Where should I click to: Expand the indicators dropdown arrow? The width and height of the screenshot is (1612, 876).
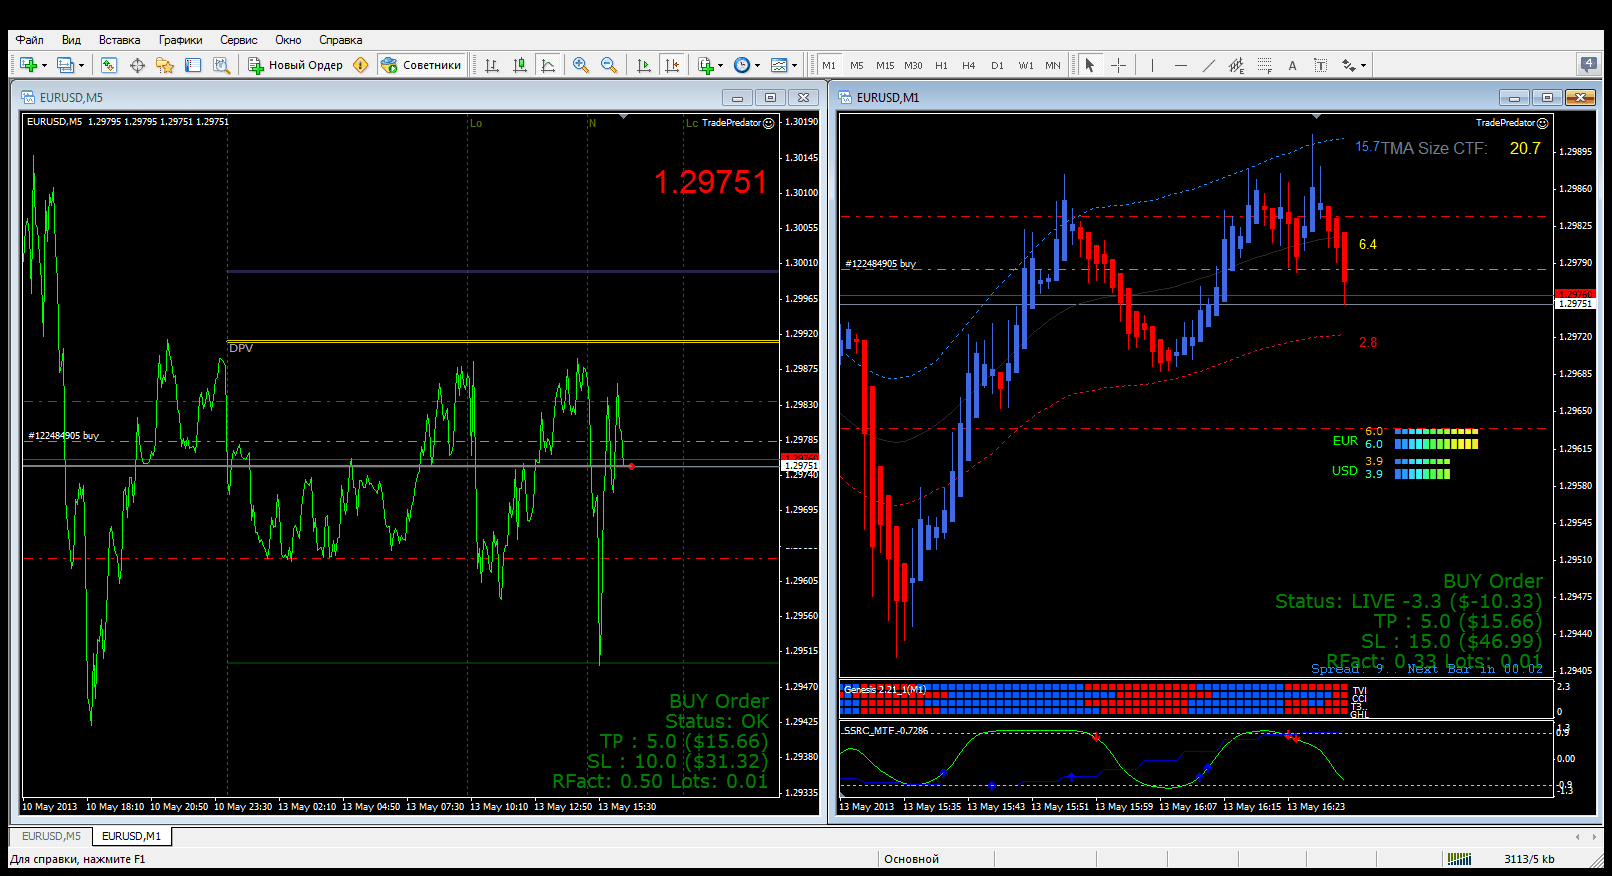pyautogui.click(x=721, y=66)
